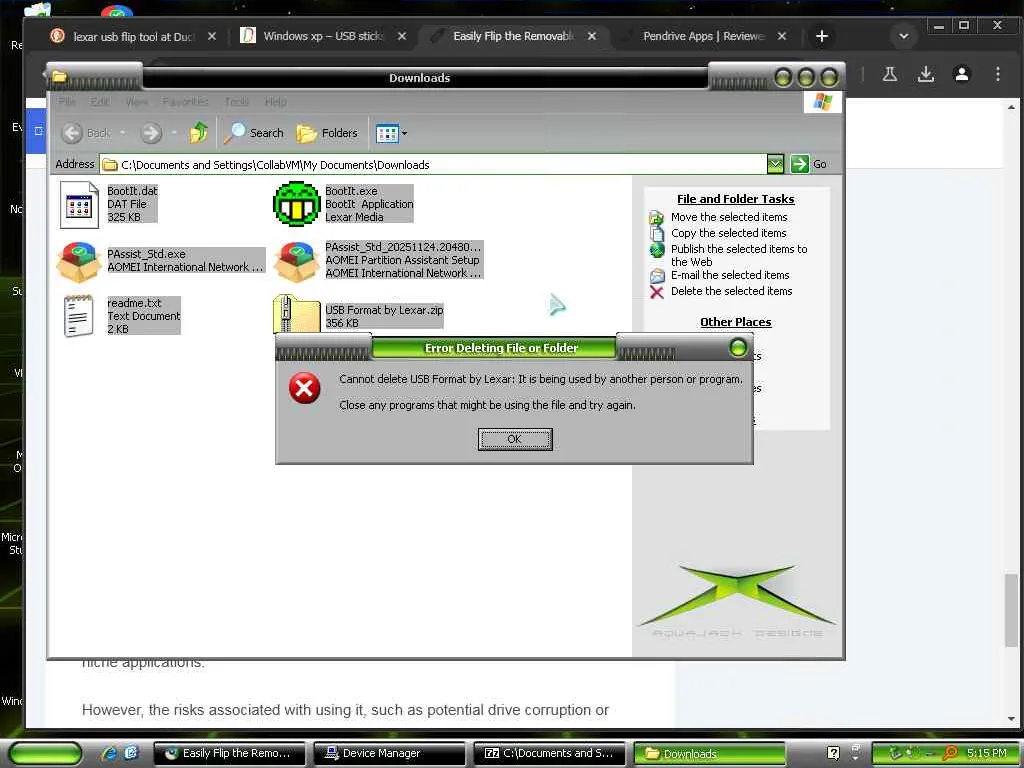
Task: Toggle the Folders pane
Action: (x=327, y=133)
